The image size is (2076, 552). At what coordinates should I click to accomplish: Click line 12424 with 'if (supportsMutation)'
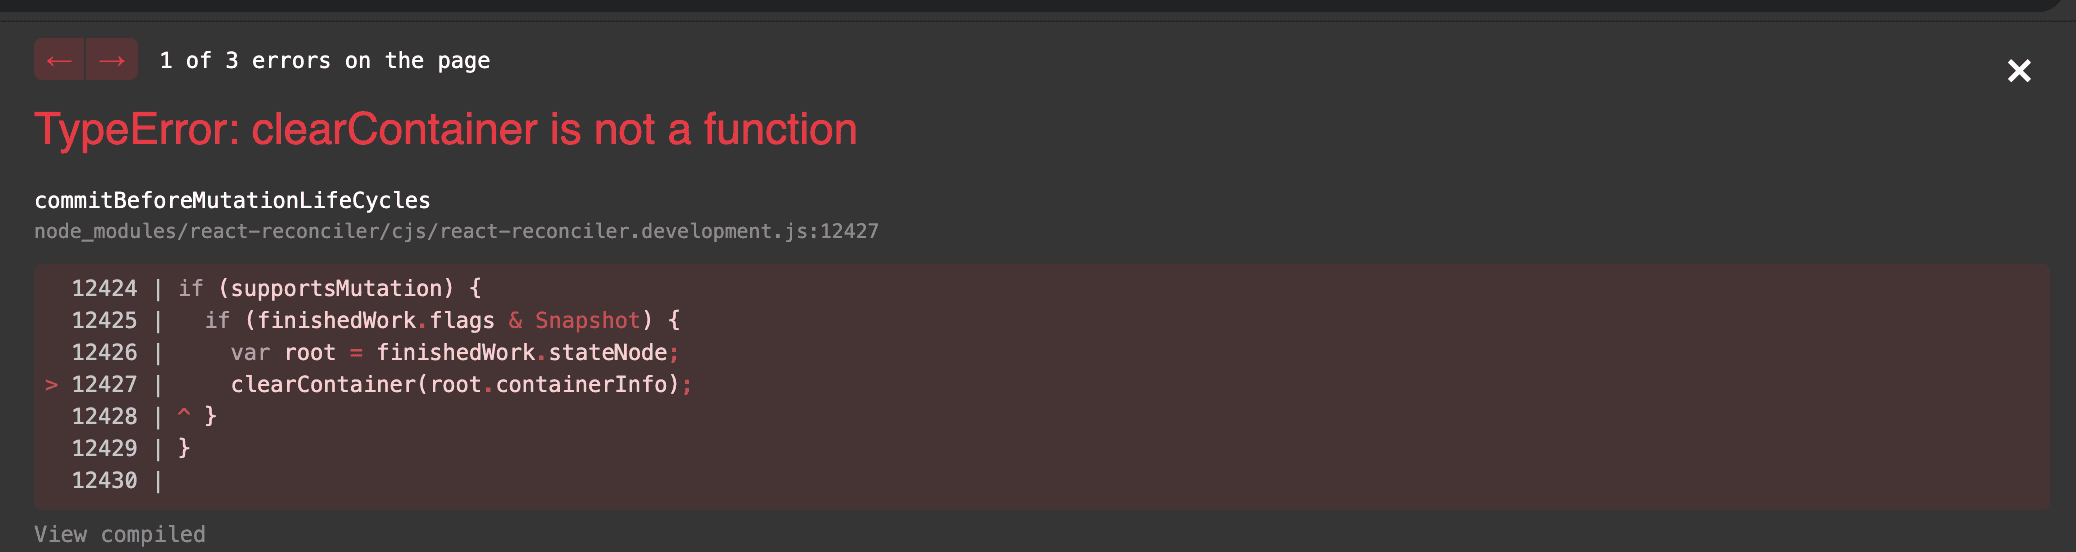tap(330, 289)
